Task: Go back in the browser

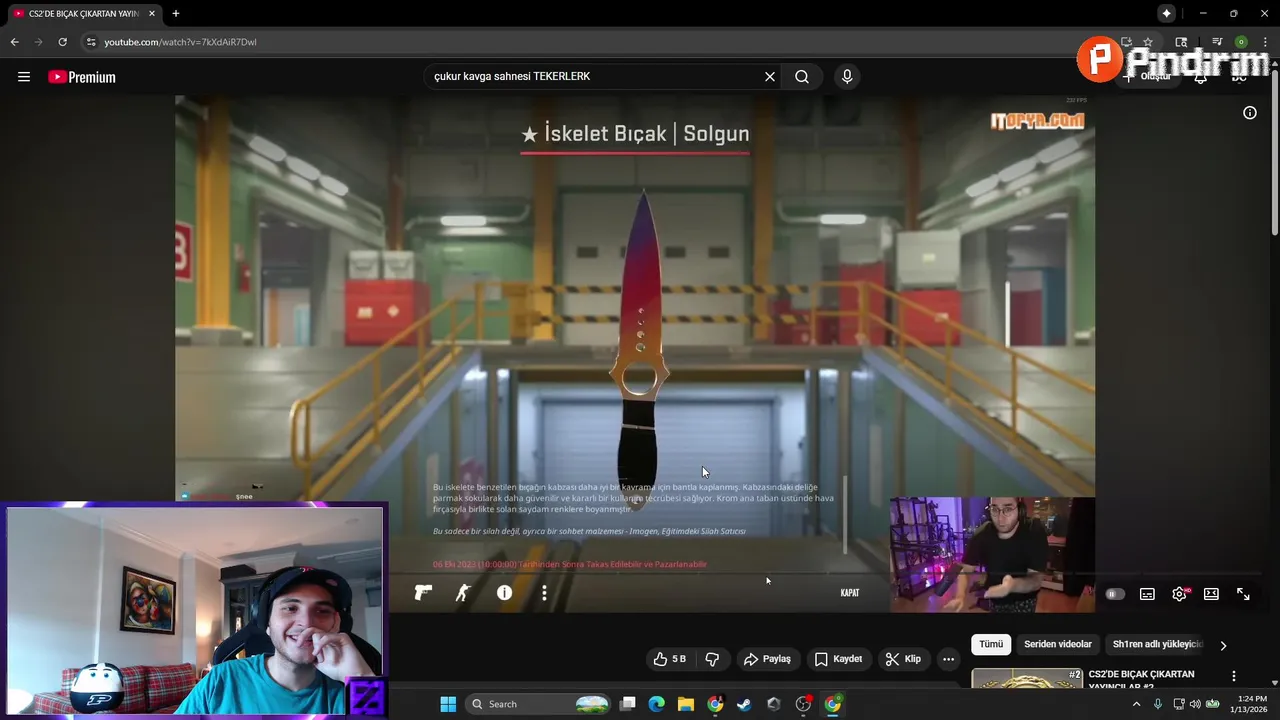Action: pyautogui.click(x=14, y=42)
